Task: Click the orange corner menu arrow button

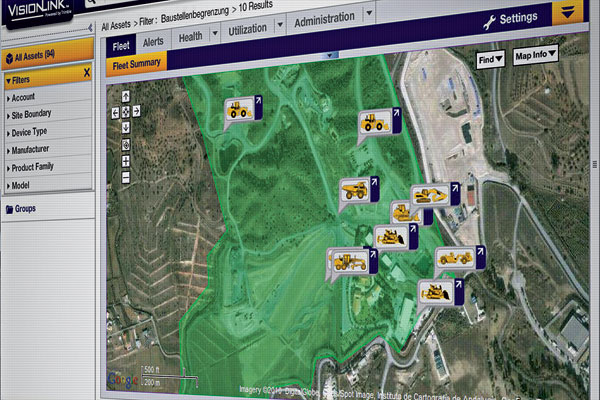Action: point(568,12)
